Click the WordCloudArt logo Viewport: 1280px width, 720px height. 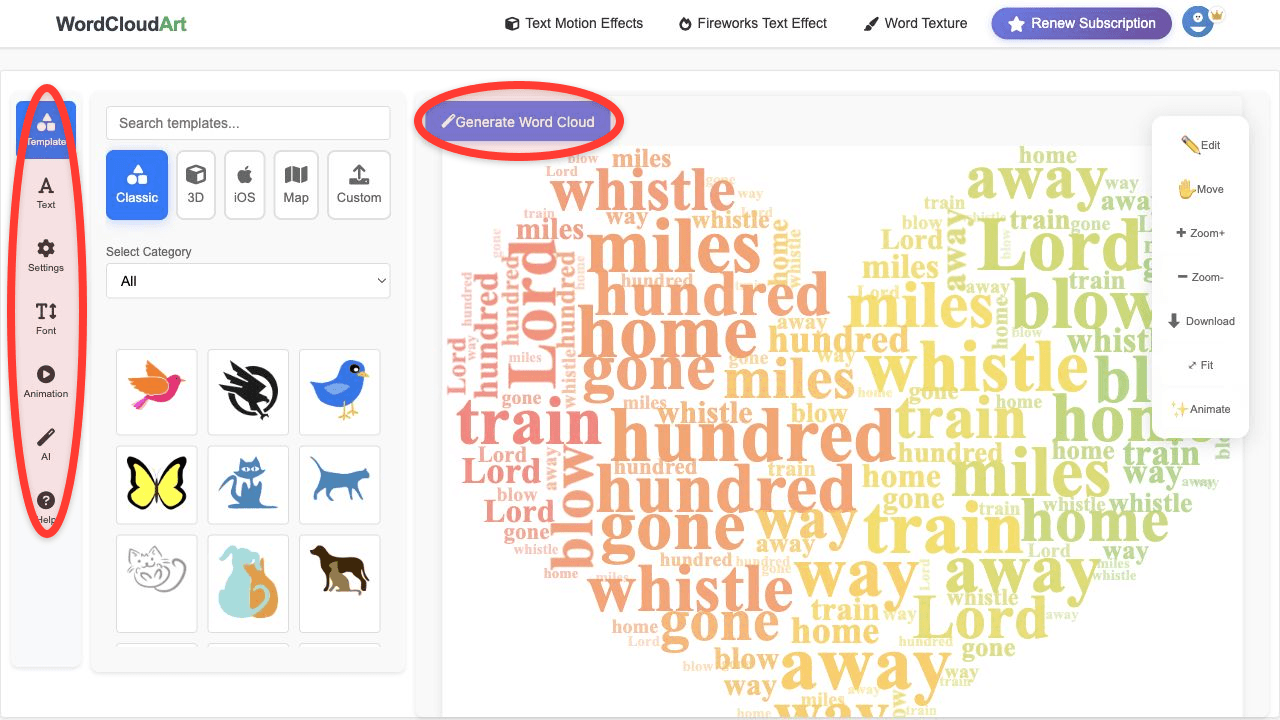click(x=121, y=24)
